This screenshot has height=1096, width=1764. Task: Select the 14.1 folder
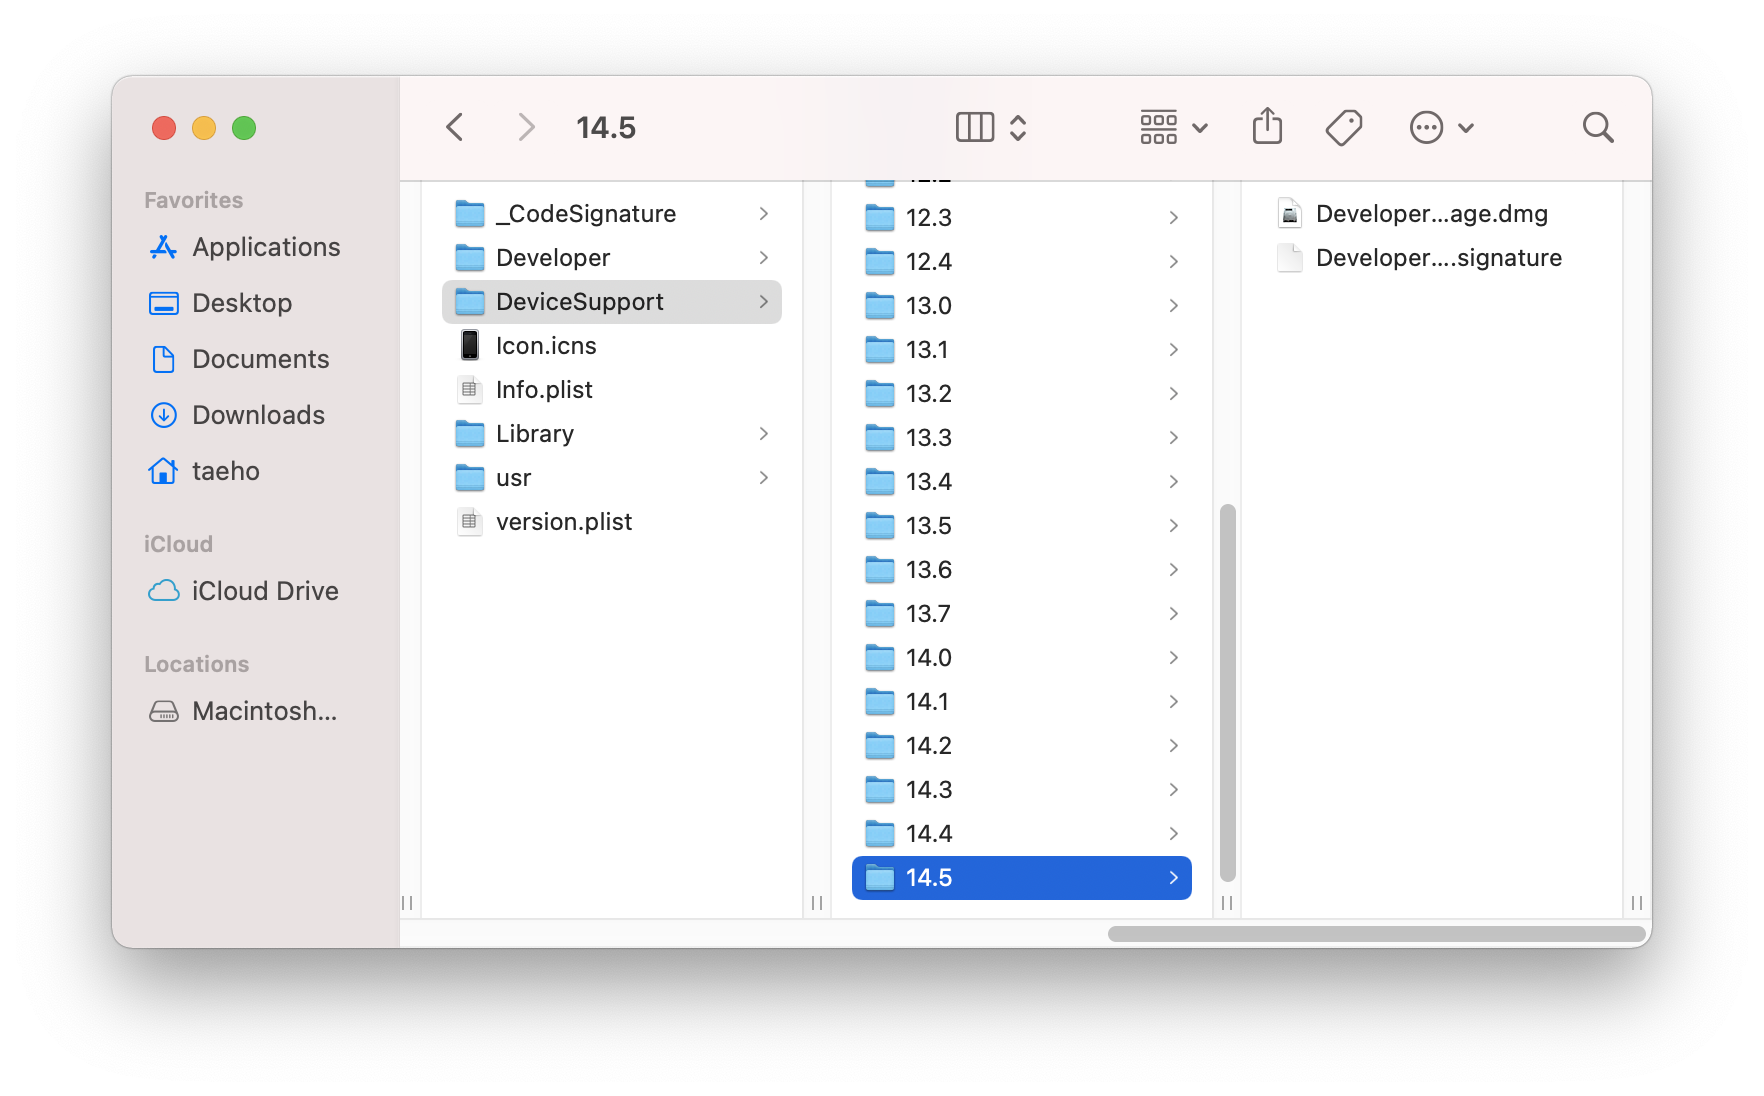click(x=1022, y=702)
